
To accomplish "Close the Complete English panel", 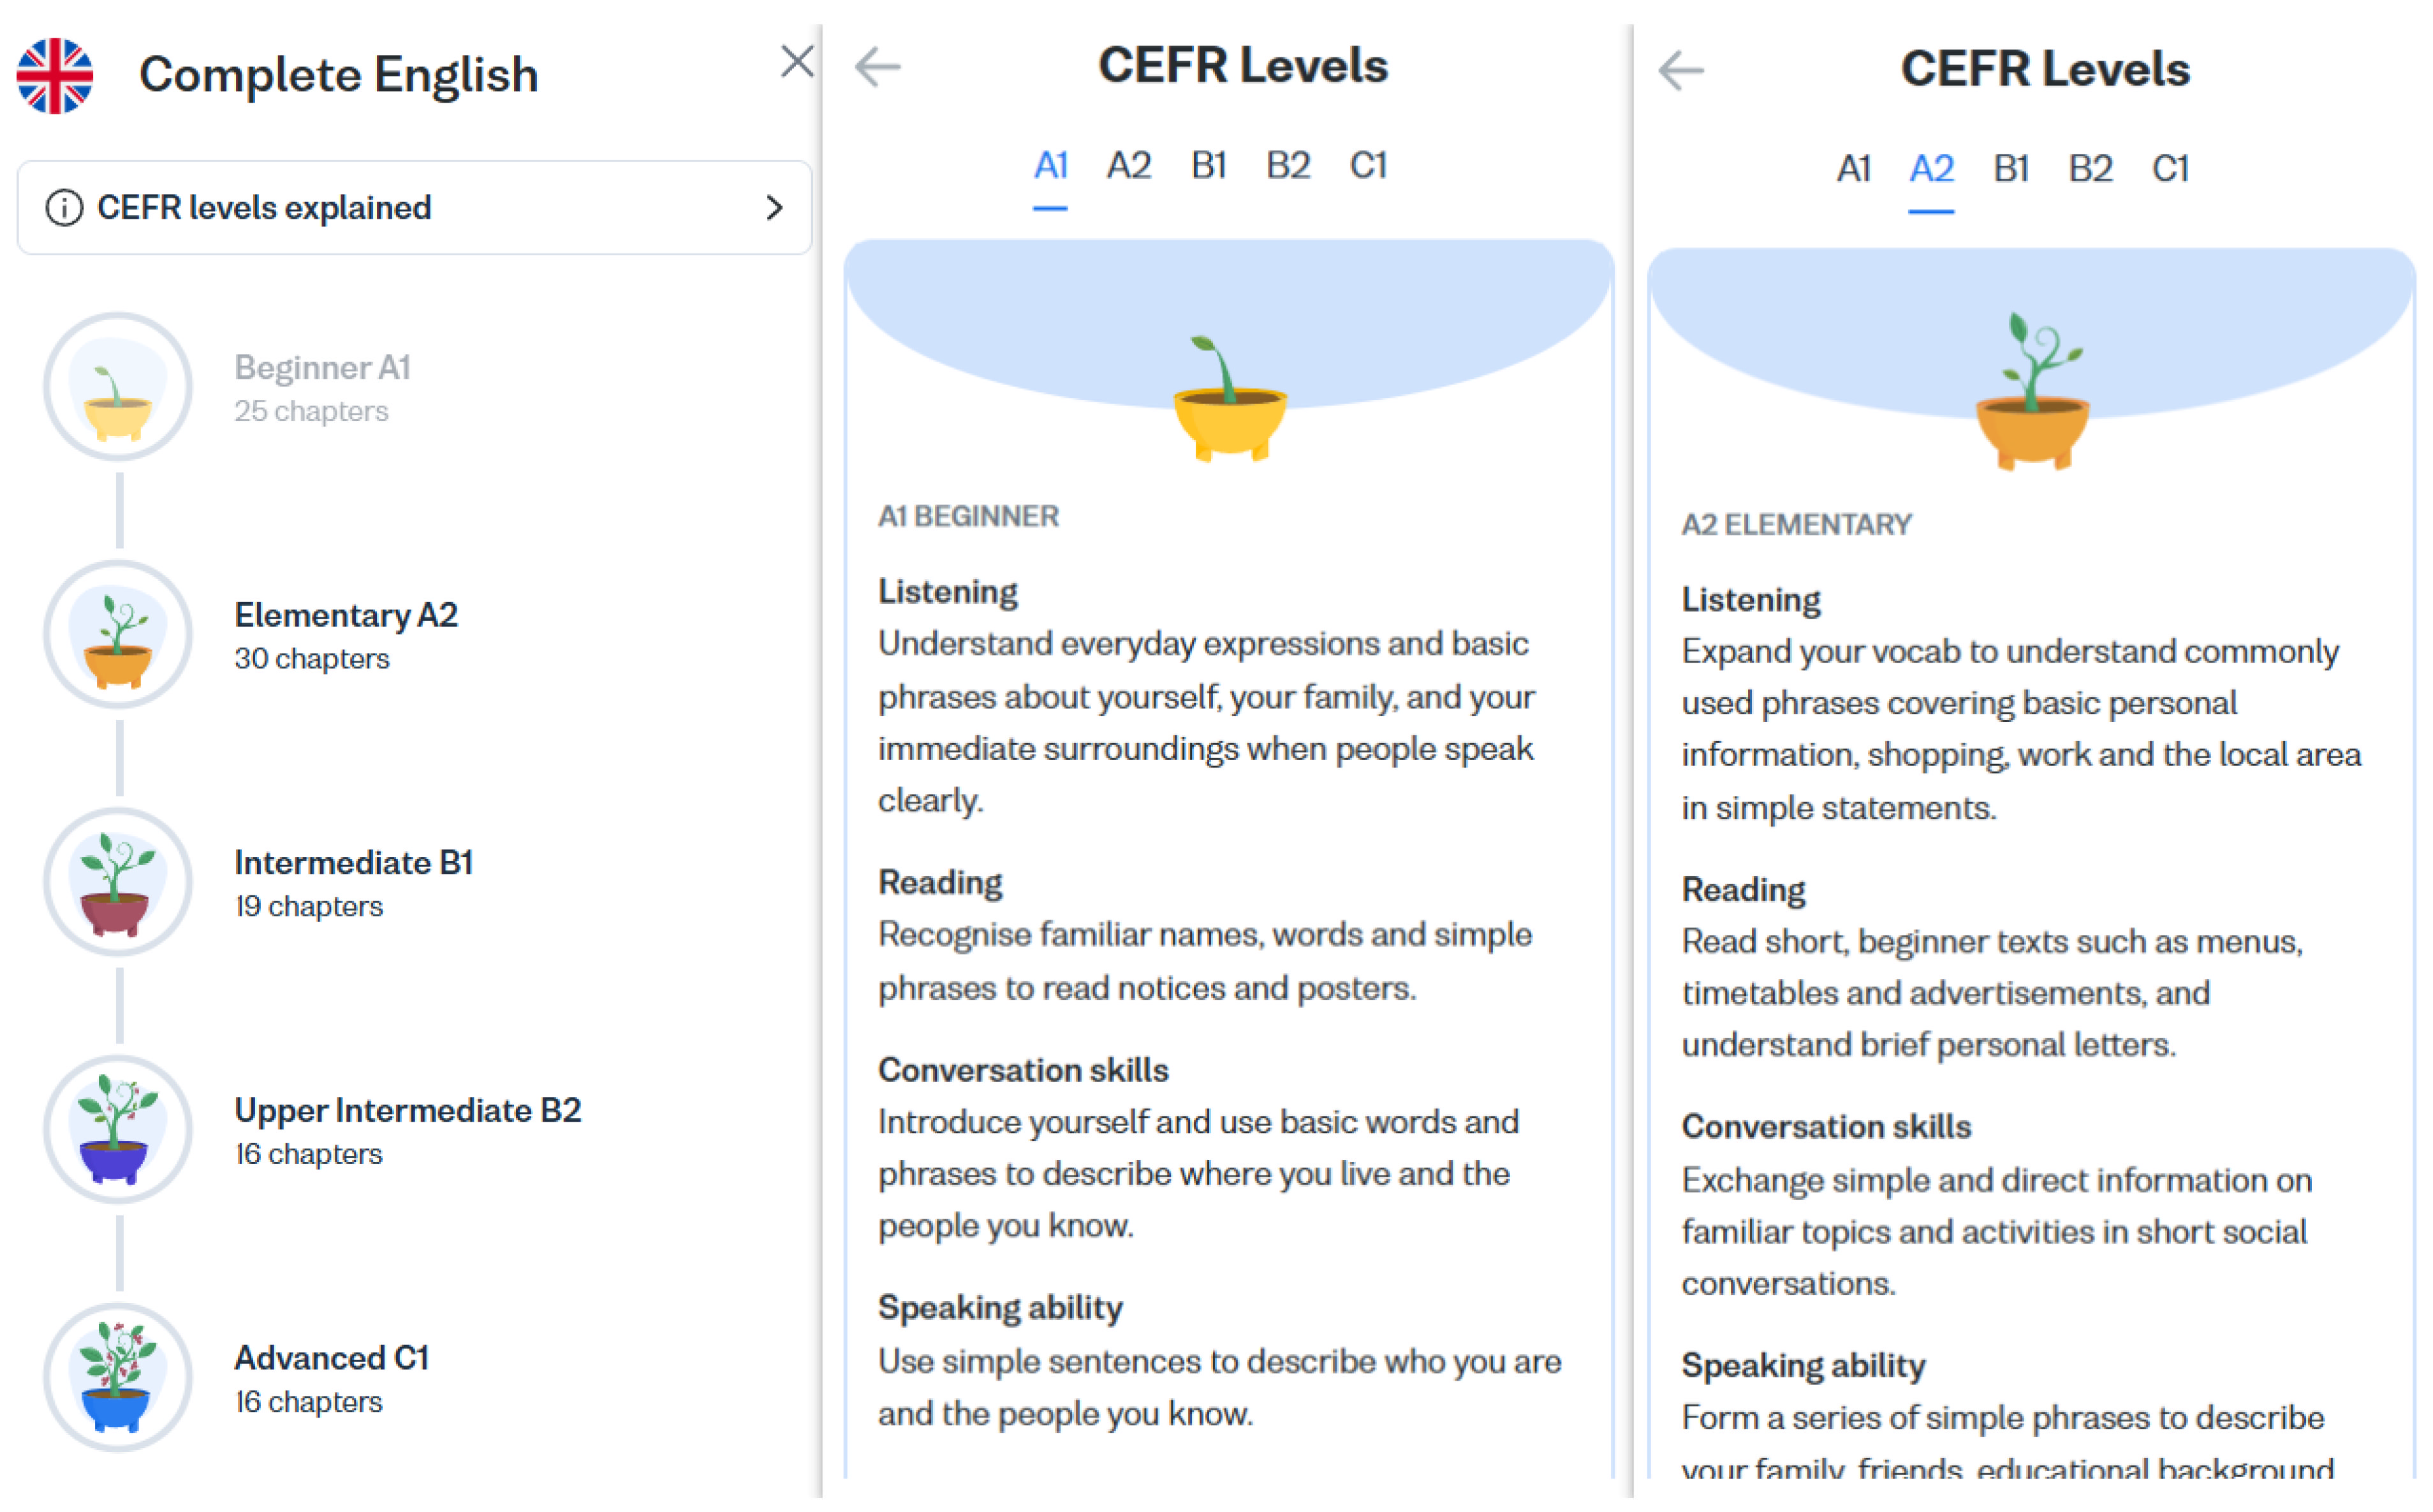I will 796,62.
